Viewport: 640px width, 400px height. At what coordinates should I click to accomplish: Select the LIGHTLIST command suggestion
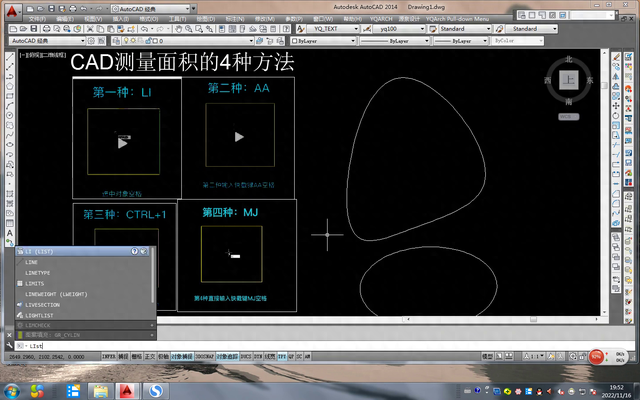point(40,314)
